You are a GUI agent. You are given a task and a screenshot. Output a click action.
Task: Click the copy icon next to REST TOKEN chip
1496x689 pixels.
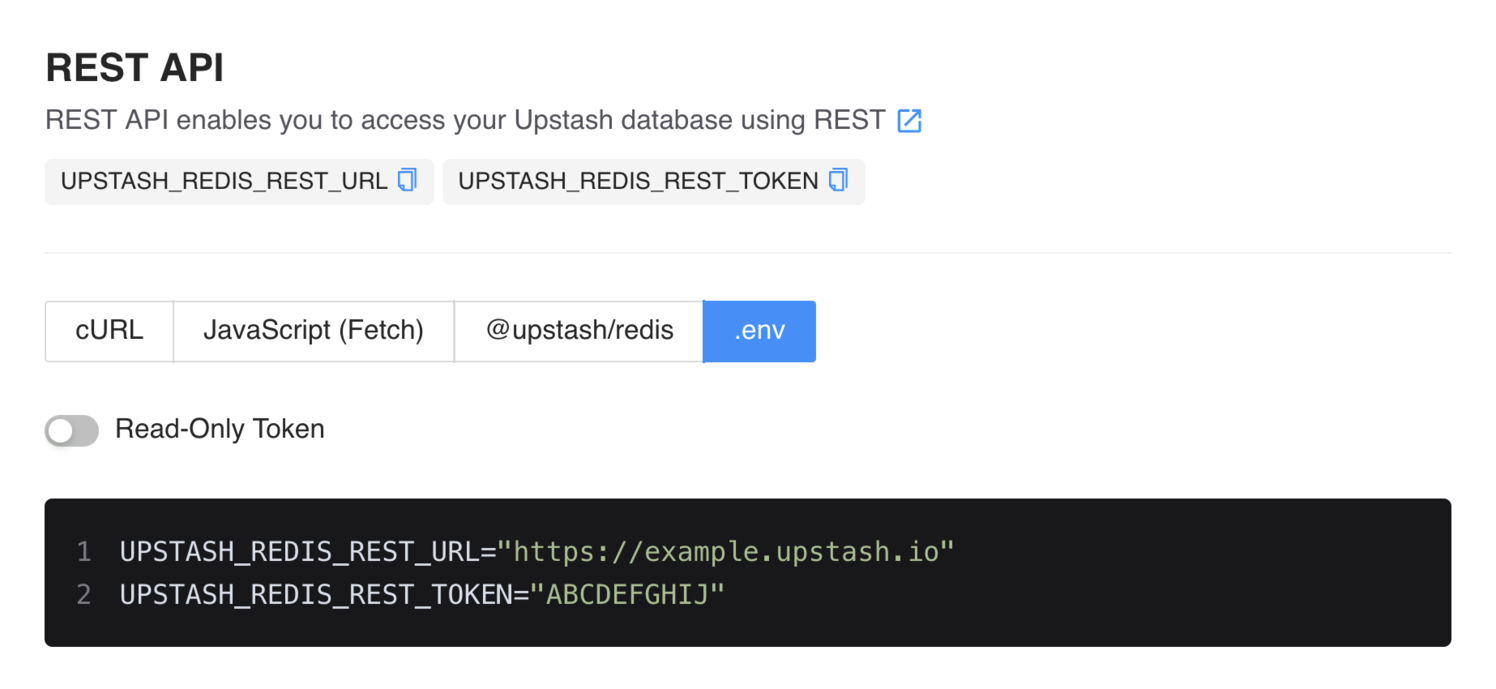(837, 181)
